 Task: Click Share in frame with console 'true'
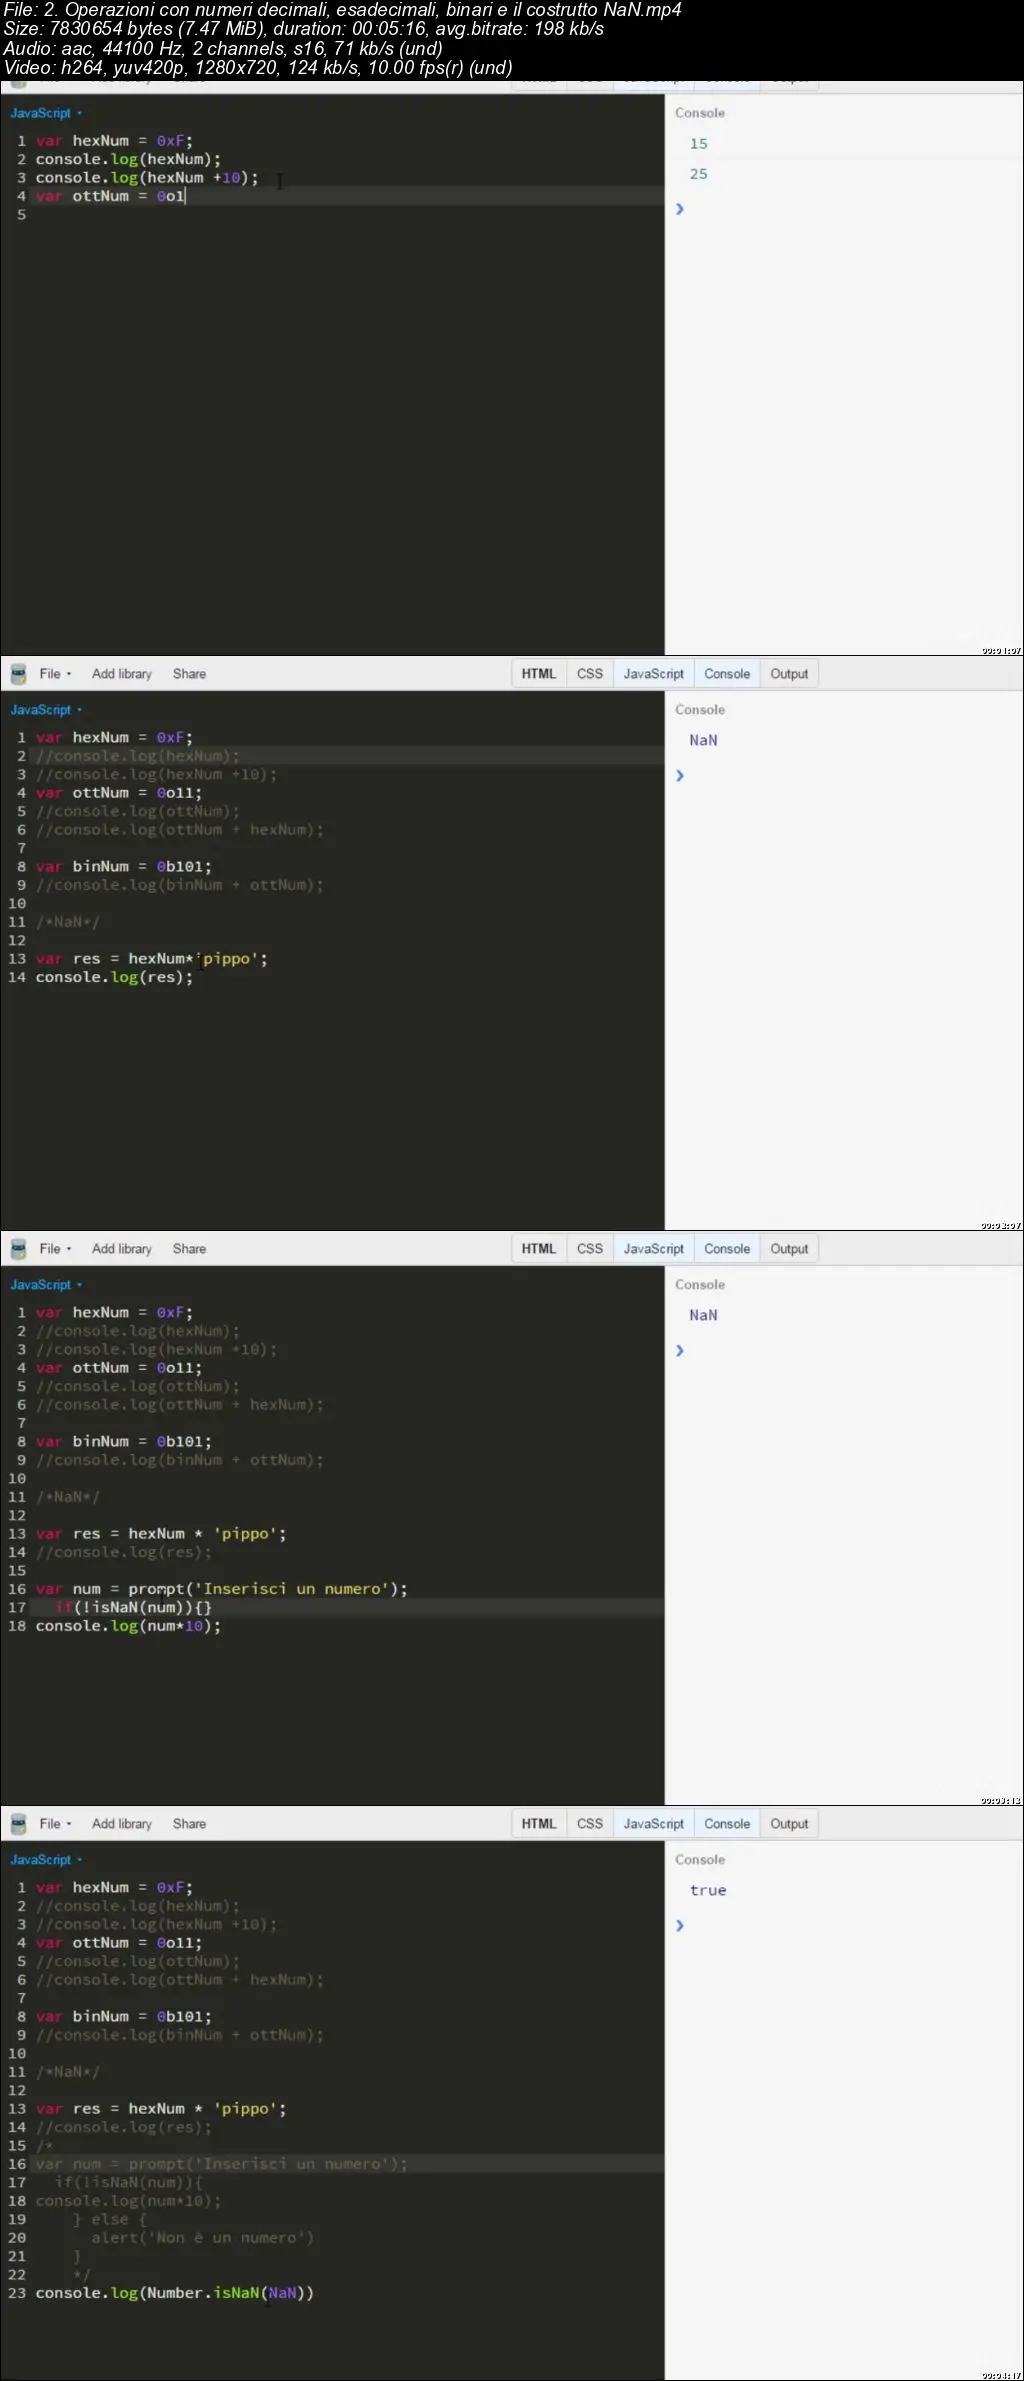point(189,1823)
